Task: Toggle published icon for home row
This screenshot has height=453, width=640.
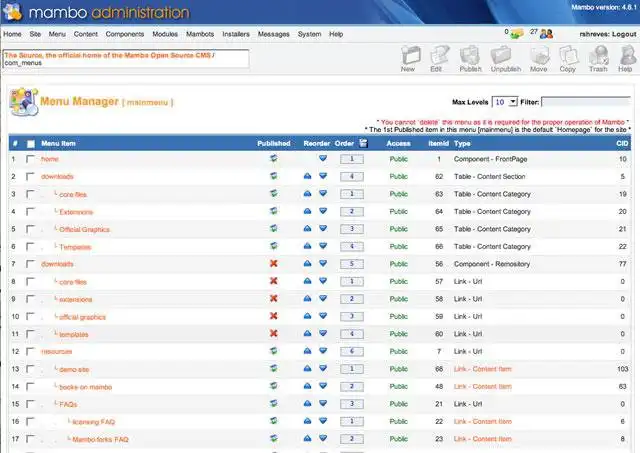Action: click(274, 158)
